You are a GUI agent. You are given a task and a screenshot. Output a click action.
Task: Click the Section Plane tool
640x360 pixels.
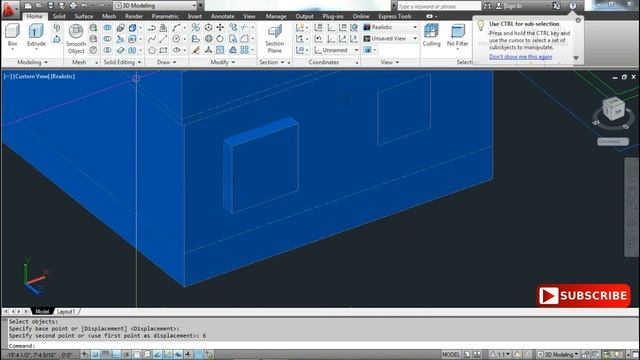(x=274, y=38)
